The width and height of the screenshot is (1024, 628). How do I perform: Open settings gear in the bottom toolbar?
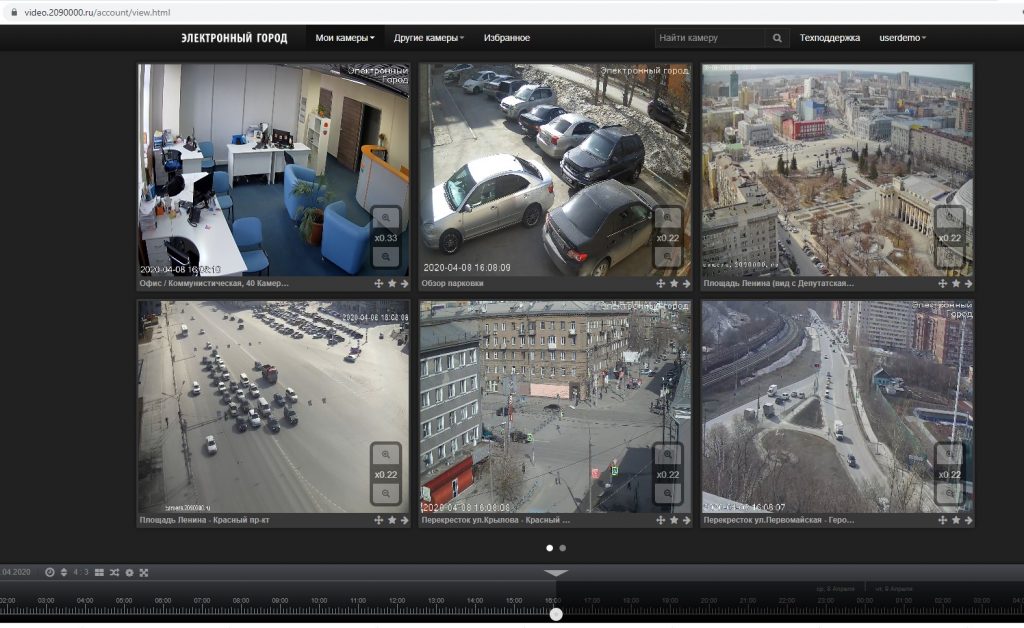pos(129,572)
